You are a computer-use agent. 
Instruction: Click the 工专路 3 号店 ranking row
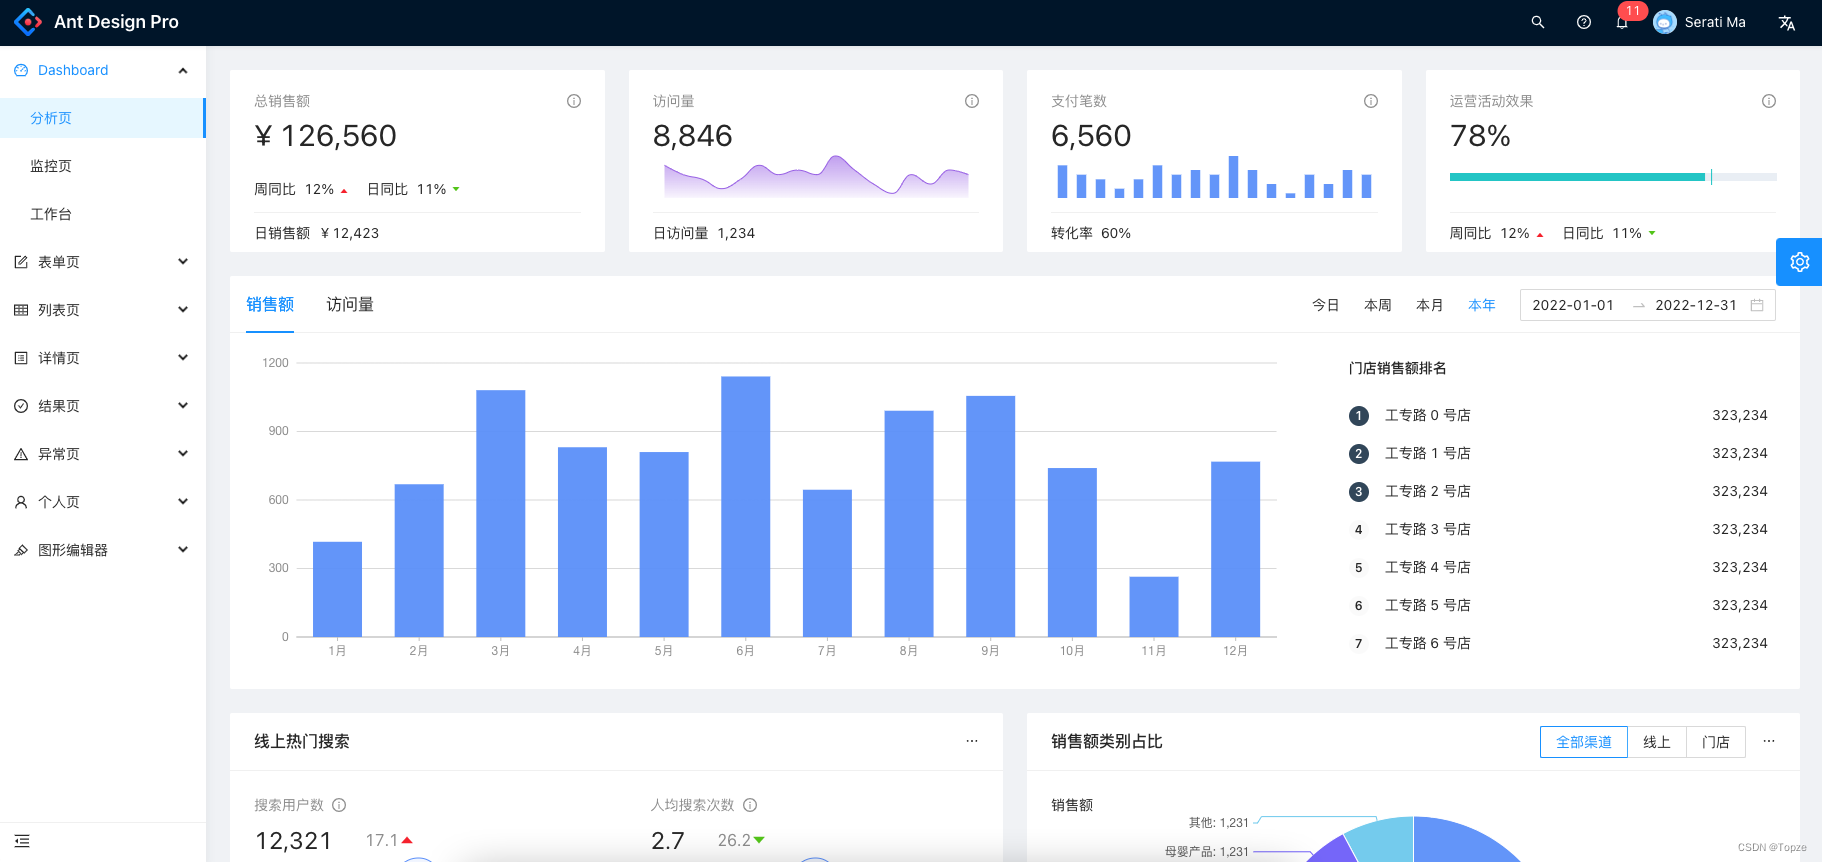1558,529
